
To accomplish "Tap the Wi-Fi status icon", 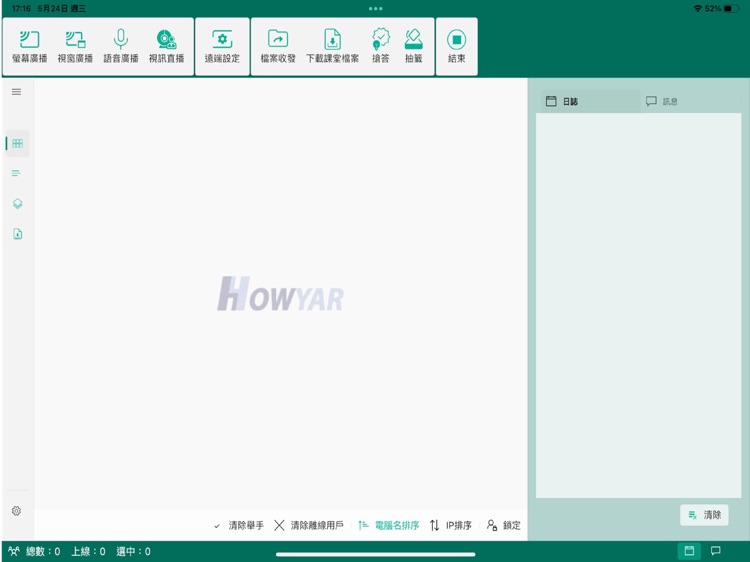I will 698,9.
